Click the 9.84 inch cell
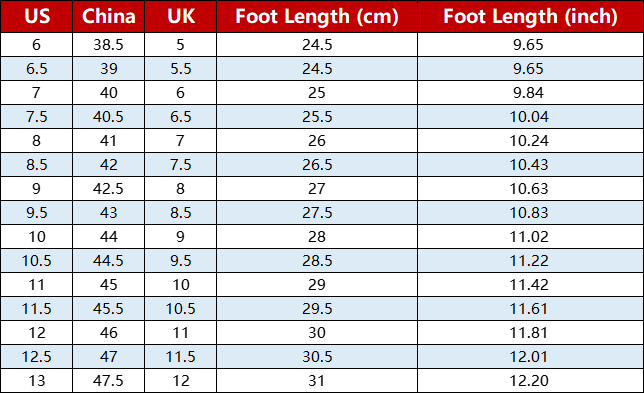Viewport: 644px width, 393px height. [x=530, y=93]
